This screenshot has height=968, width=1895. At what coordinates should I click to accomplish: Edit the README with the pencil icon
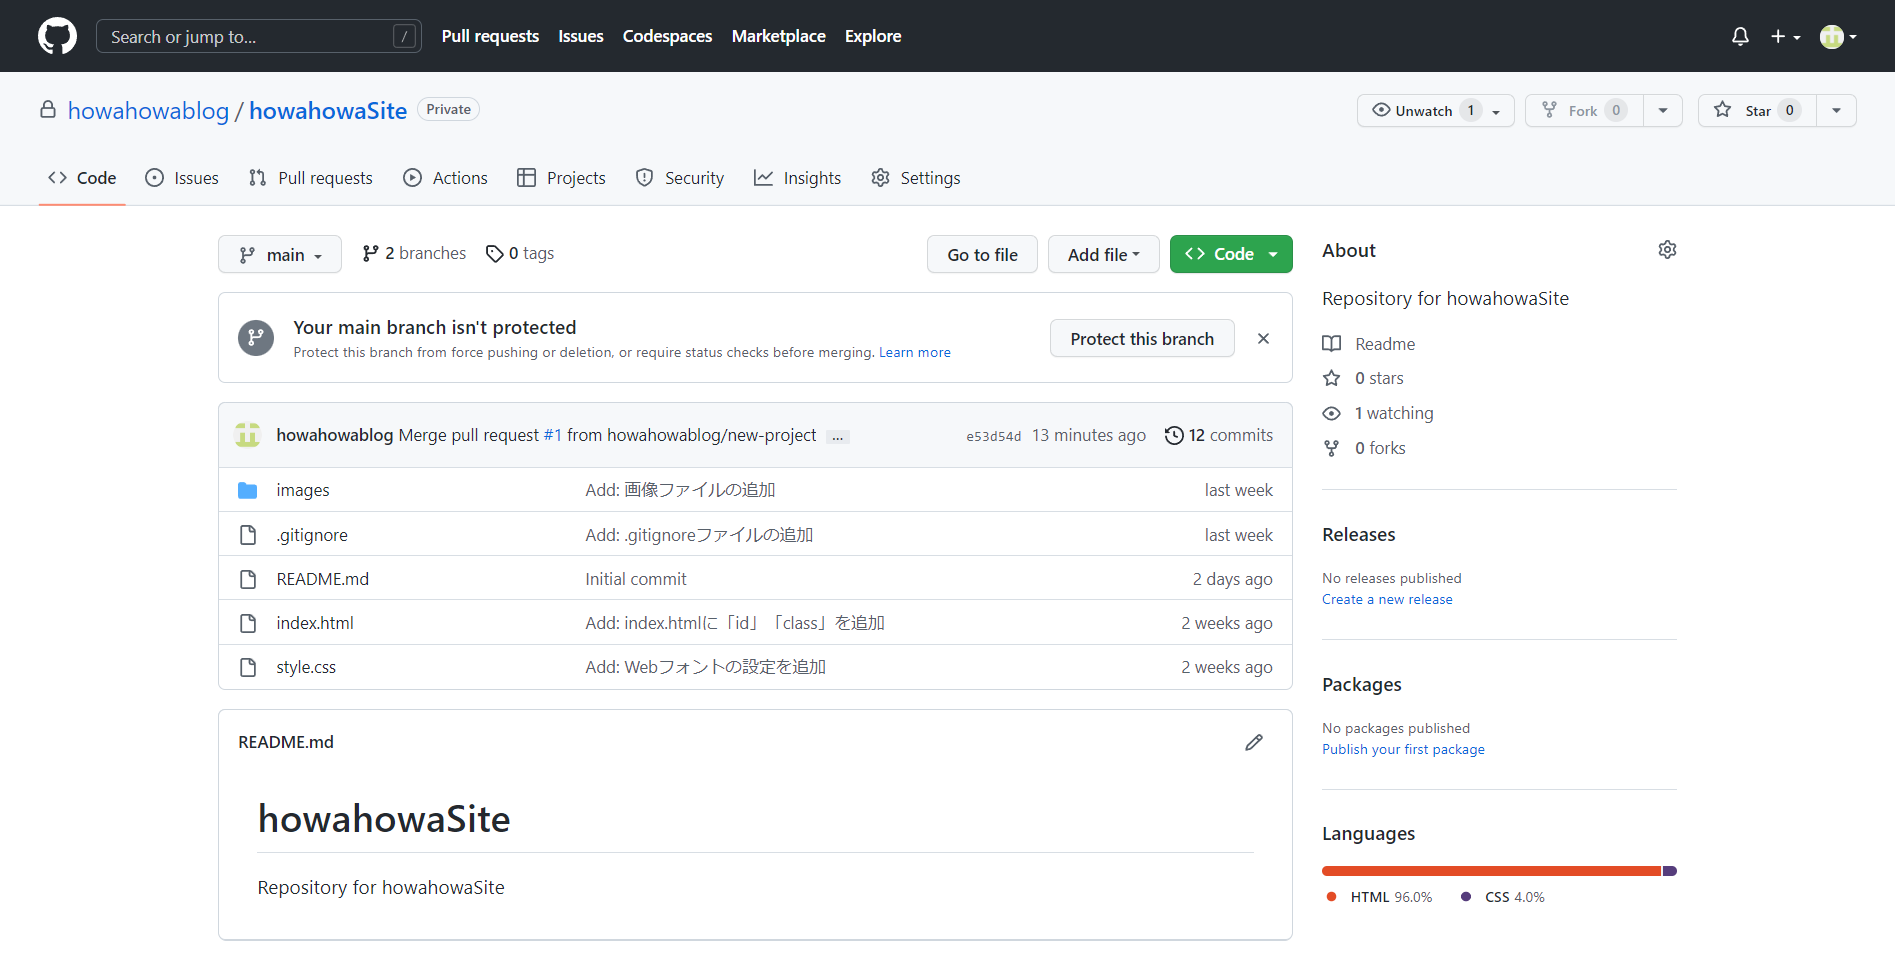1254,742
